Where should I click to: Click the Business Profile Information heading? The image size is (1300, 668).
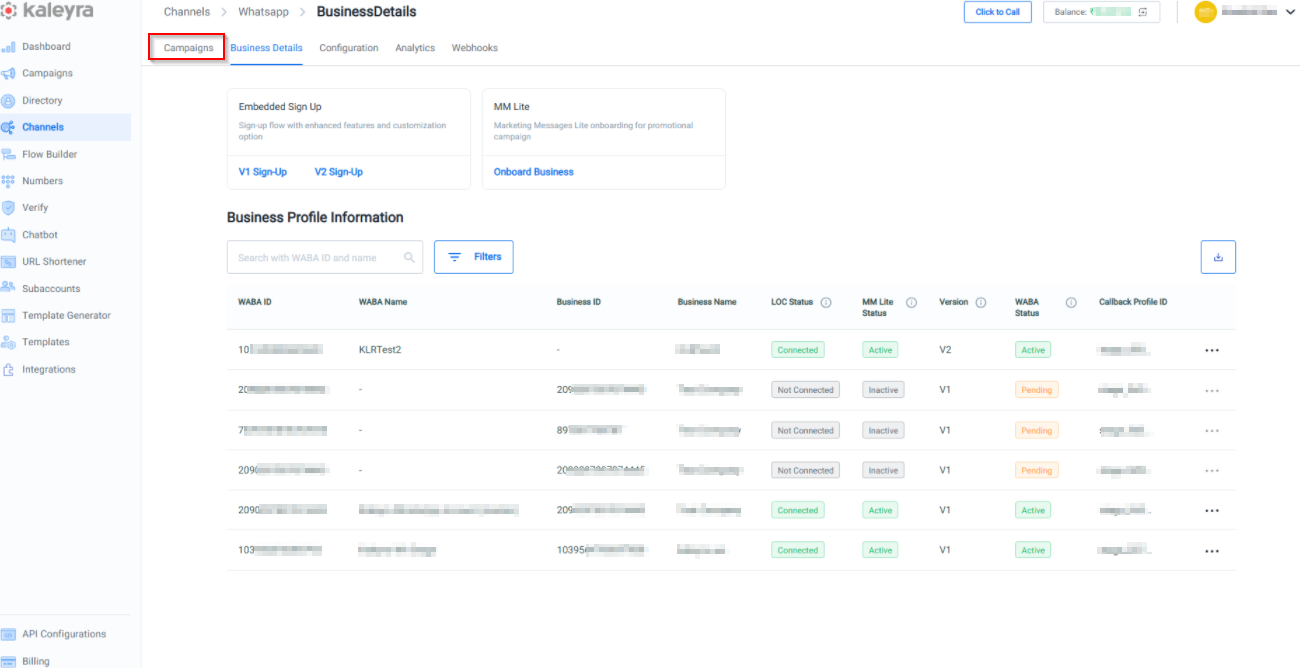tap(315, 217)
